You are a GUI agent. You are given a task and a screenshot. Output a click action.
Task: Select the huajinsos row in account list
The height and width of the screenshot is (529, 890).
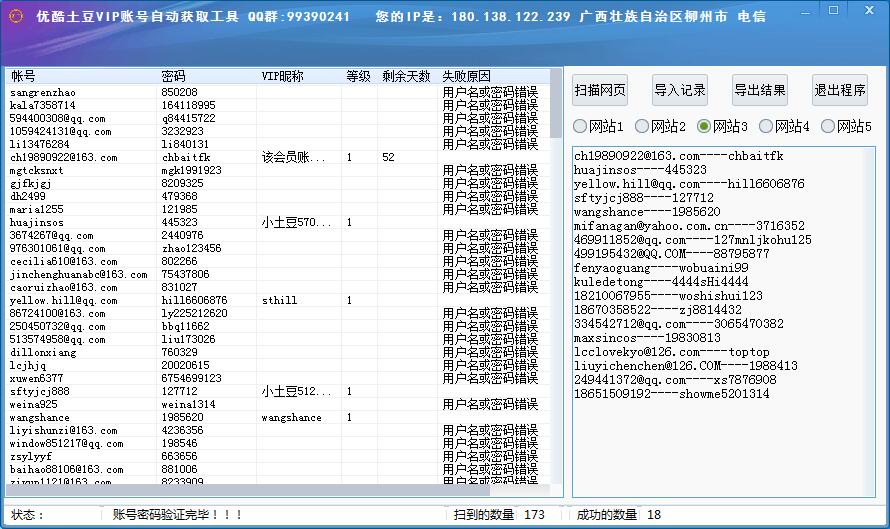(278, 222)
